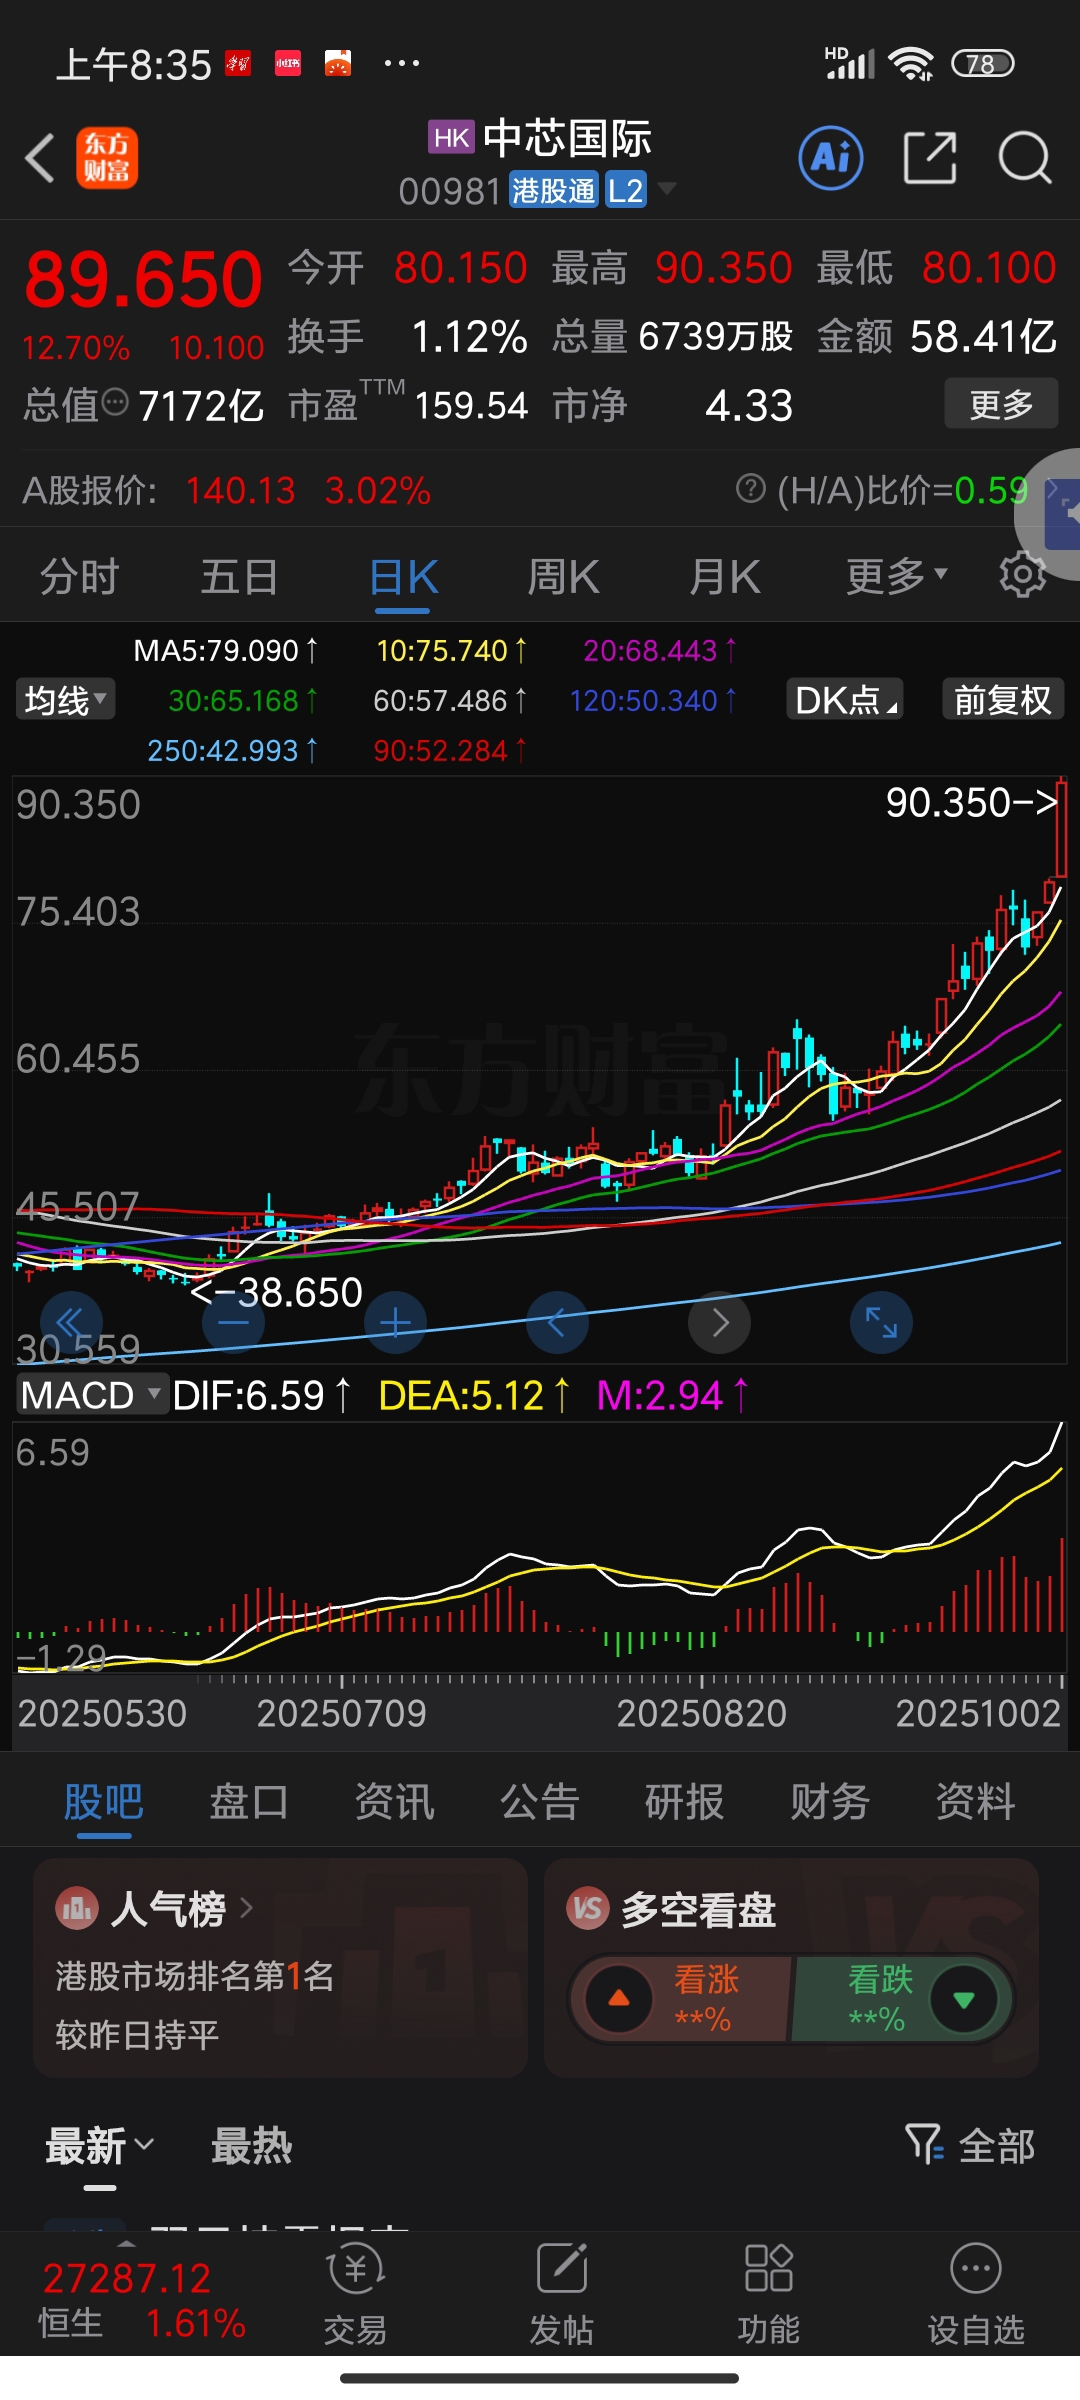Tap the back arrow icon
Viewport: 1080px width, 2400px height.
[40, 158]
